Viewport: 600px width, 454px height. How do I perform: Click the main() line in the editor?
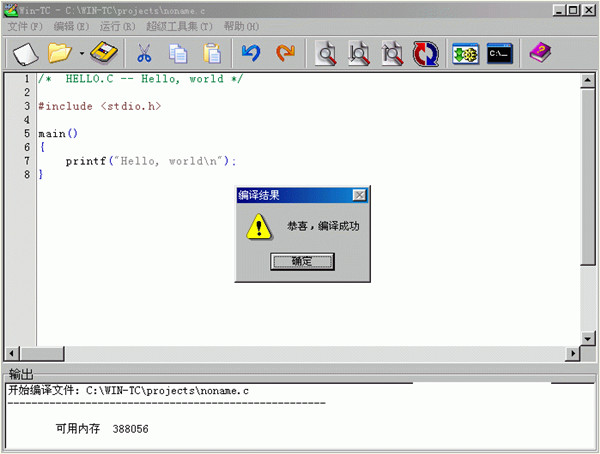(x=58, y=134)
